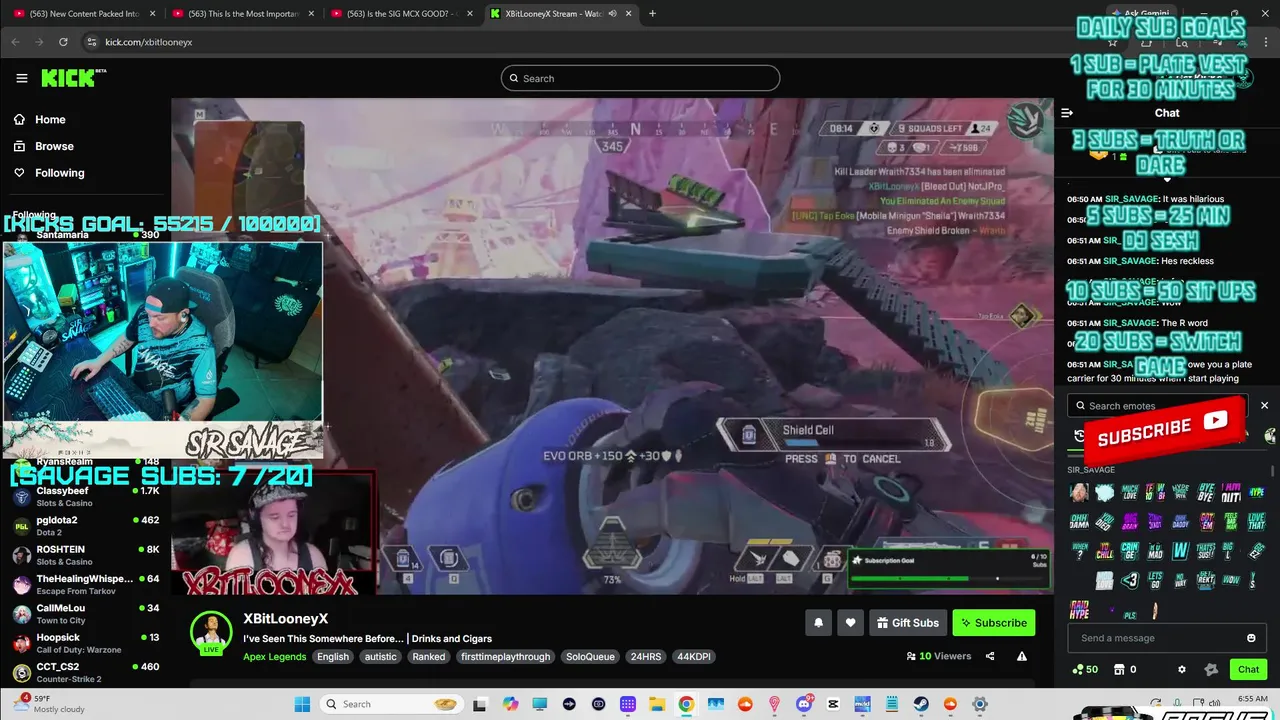Image resolution: width=1280 pixels, height=720 pixels.
Task: Select the BYE BYE emote
Action: [1206, 492]
